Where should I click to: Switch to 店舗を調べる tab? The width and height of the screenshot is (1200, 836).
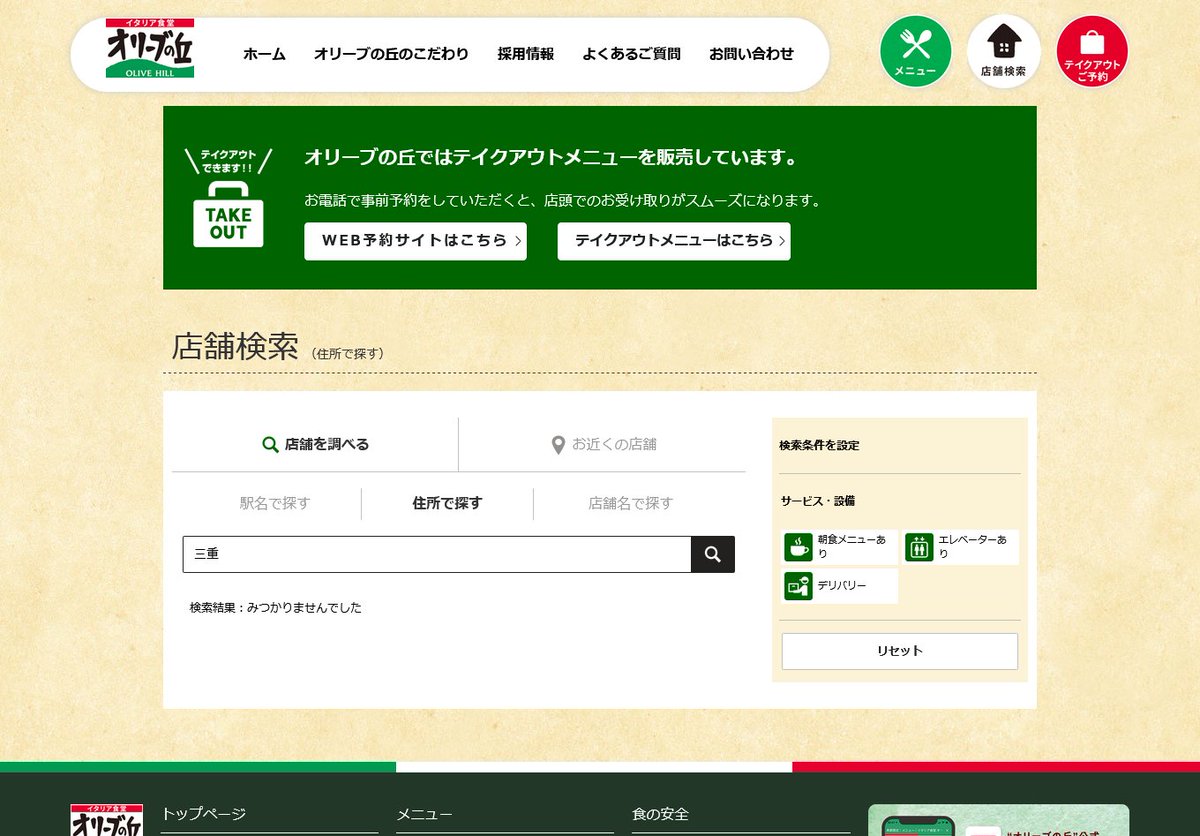[x=315, y=444]
